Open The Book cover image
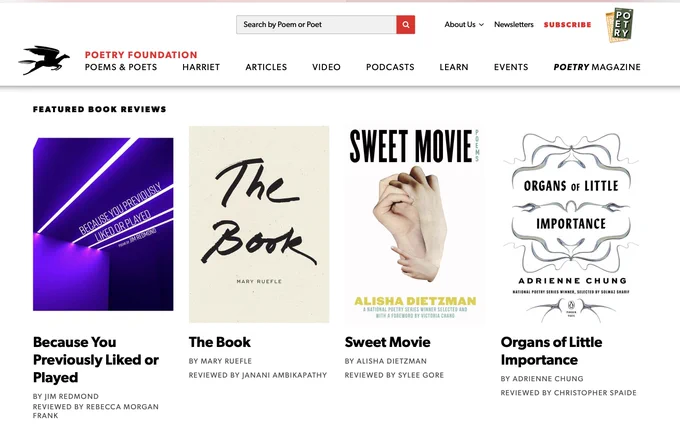 point(259,224)
